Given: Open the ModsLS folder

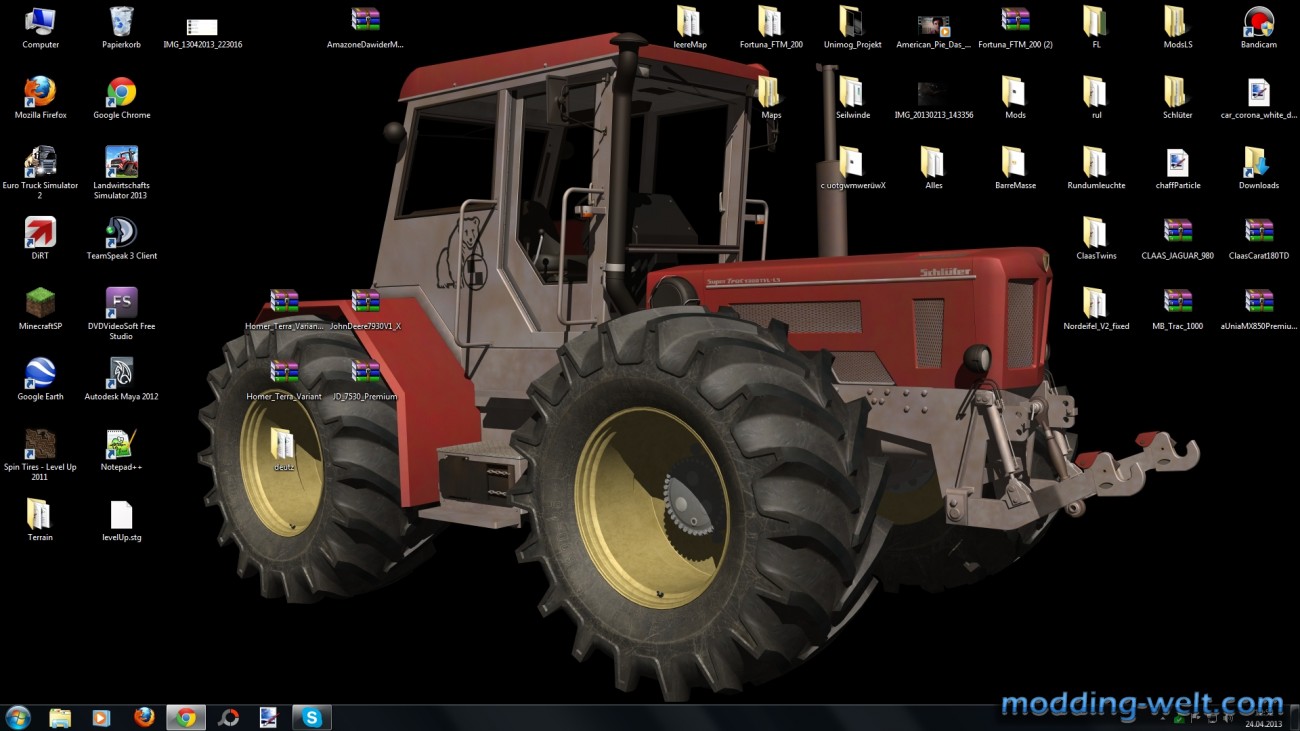Looking at the screenshot, I should tap(1177, 27).
